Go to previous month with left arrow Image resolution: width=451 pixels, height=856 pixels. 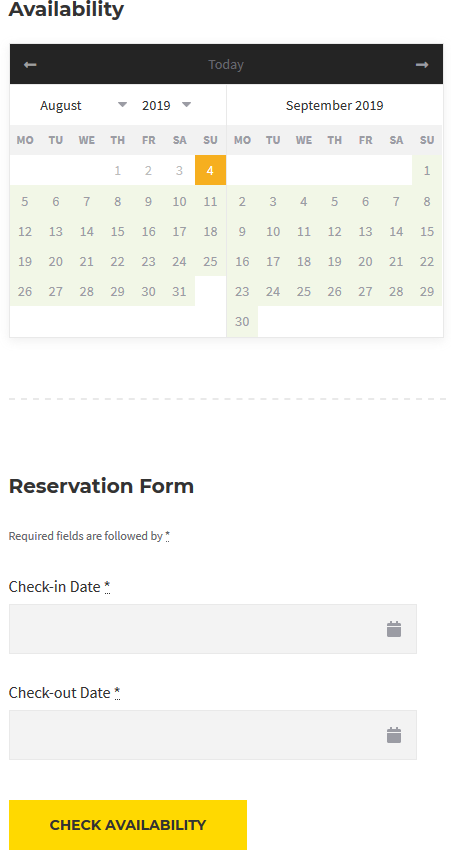click(x=30, y=65)
